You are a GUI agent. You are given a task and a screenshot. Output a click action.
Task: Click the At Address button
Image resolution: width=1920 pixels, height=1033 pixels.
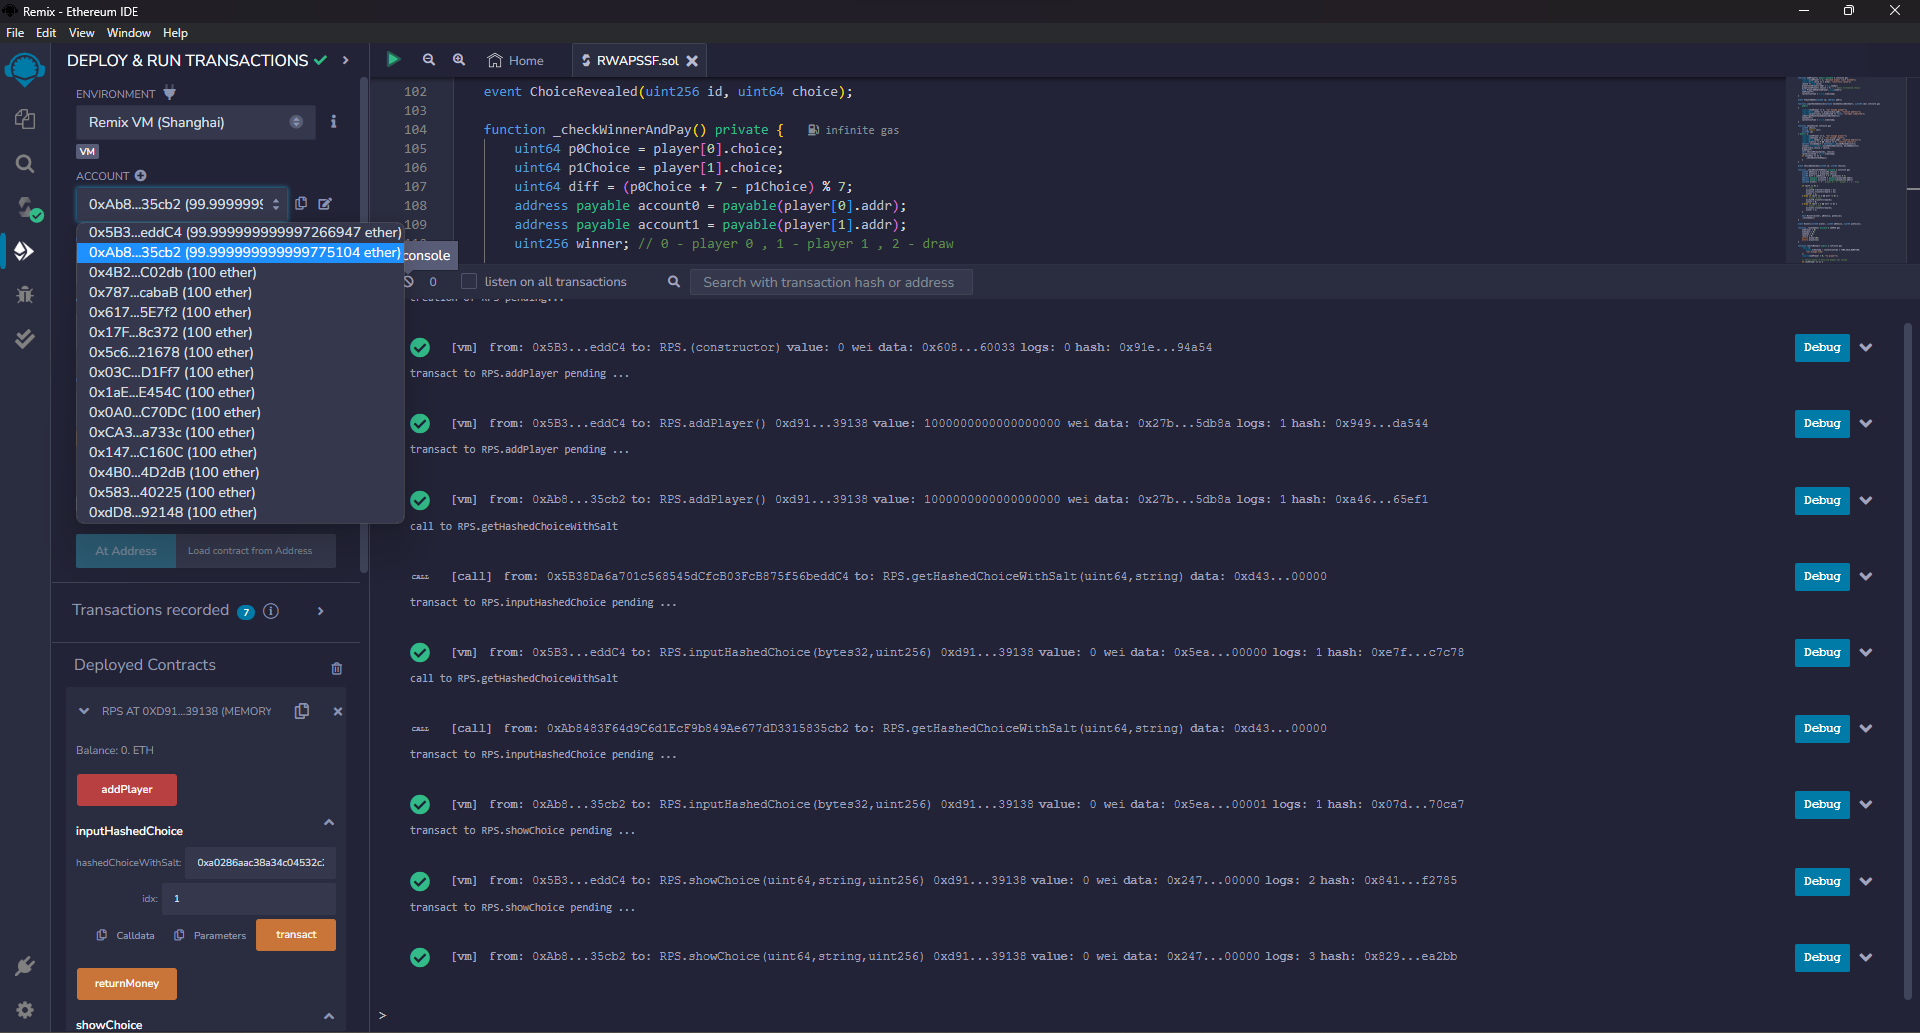tap(126, 551)
